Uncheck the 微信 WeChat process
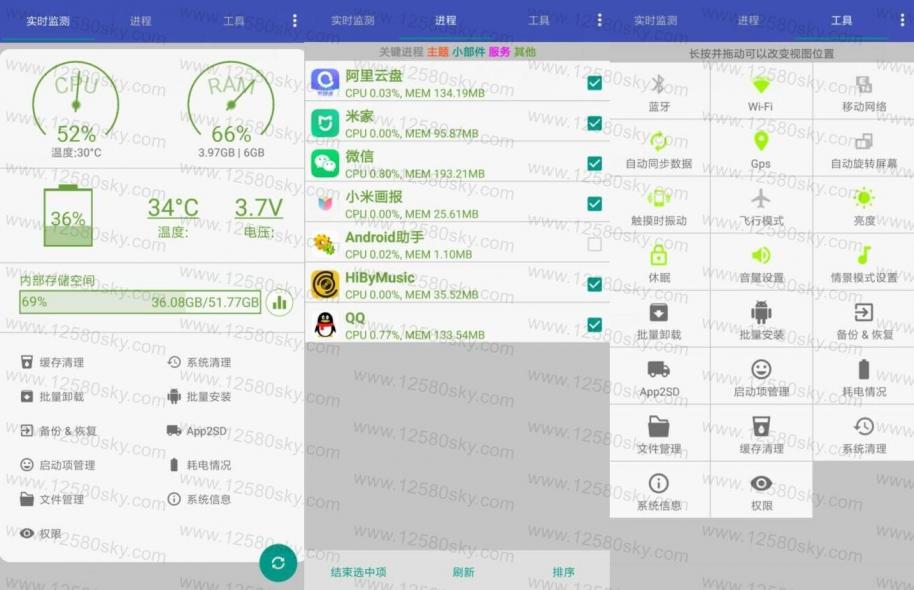914x590 pixels. 595,162
